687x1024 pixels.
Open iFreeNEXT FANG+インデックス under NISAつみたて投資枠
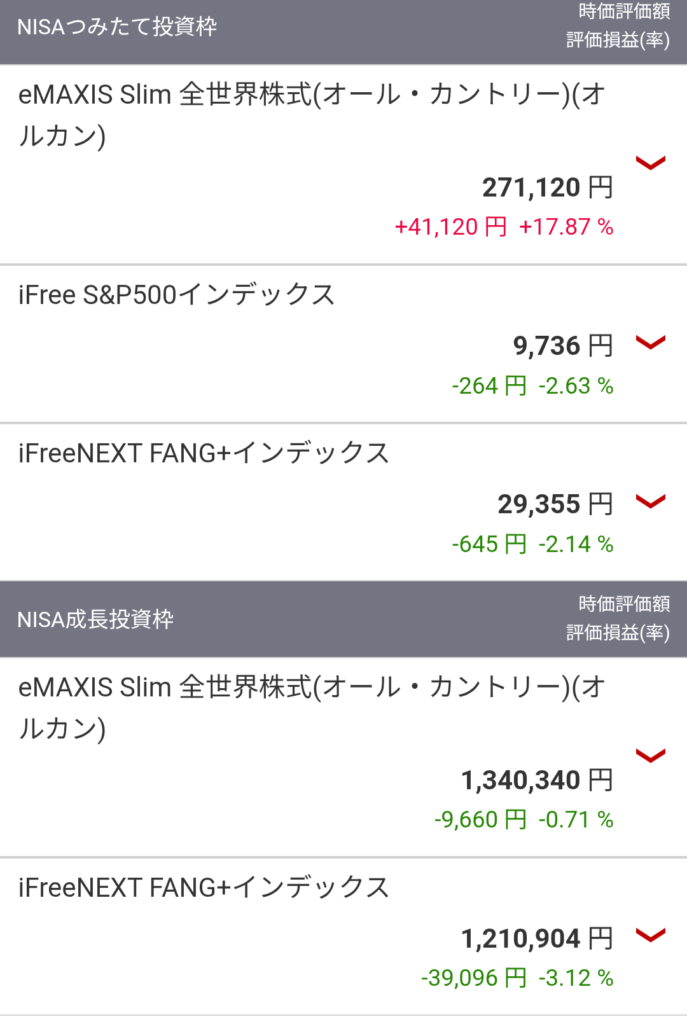click(x=203, y=453)
